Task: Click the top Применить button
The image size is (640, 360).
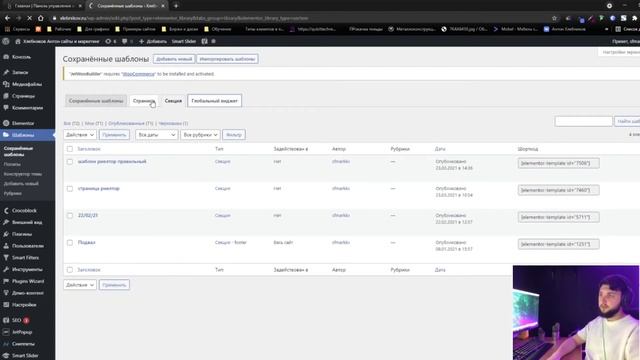Action: click(x=114, y=135)
